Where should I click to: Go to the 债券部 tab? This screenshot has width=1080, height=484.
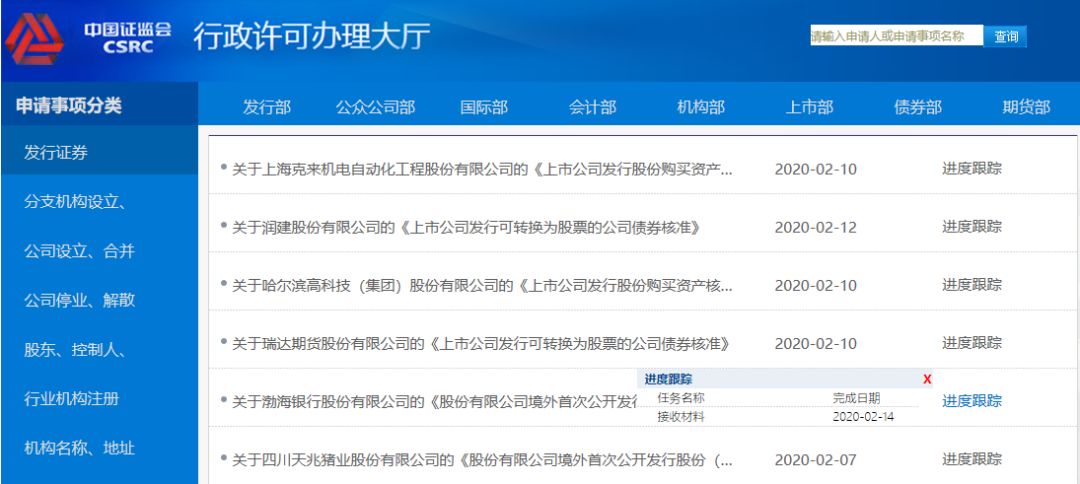coord(917,107)
